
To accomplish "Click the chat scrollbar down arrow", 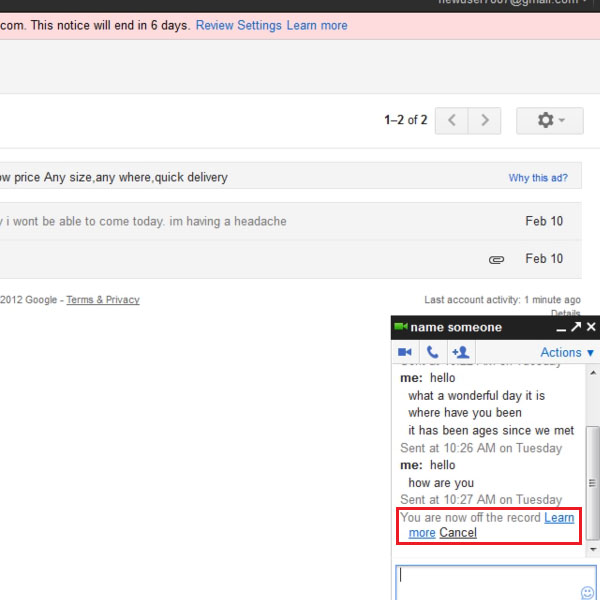I will click(593, 549).
